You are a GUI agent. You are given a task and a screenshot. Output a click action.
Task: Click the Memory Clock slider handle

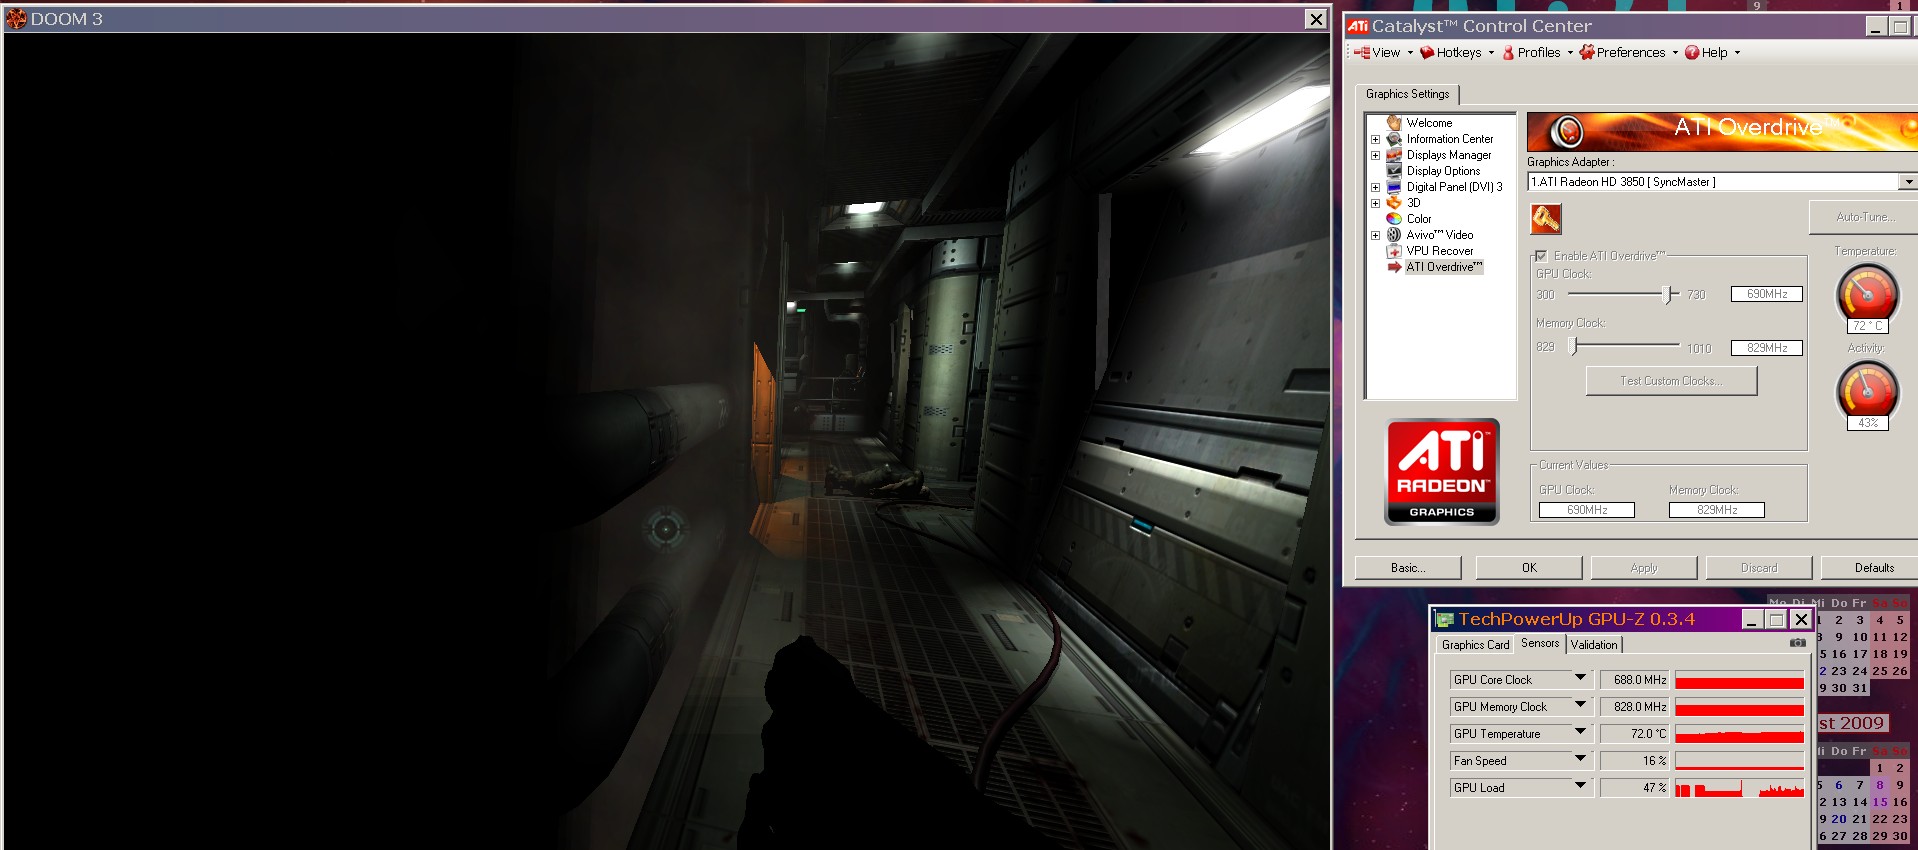1574,346
